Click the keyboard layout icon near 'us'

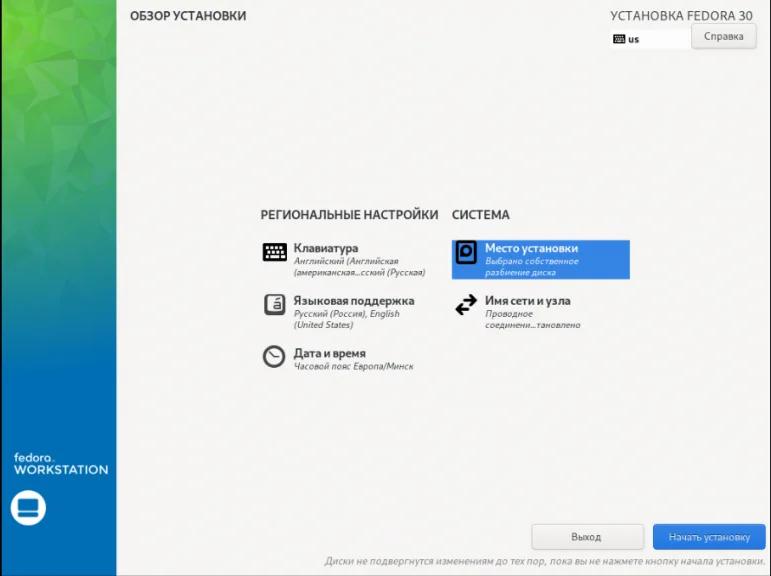[x=619, y=39]
